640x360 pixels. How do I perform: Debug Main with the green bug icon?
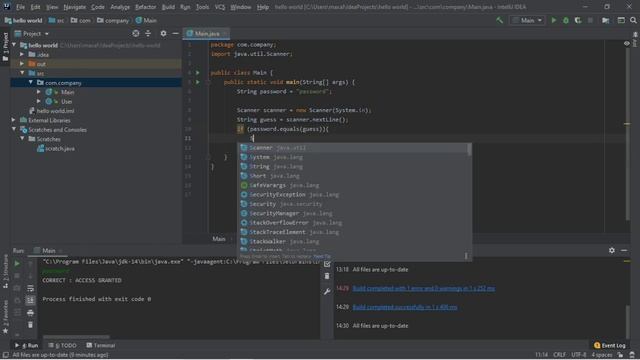tap(566, 20)
